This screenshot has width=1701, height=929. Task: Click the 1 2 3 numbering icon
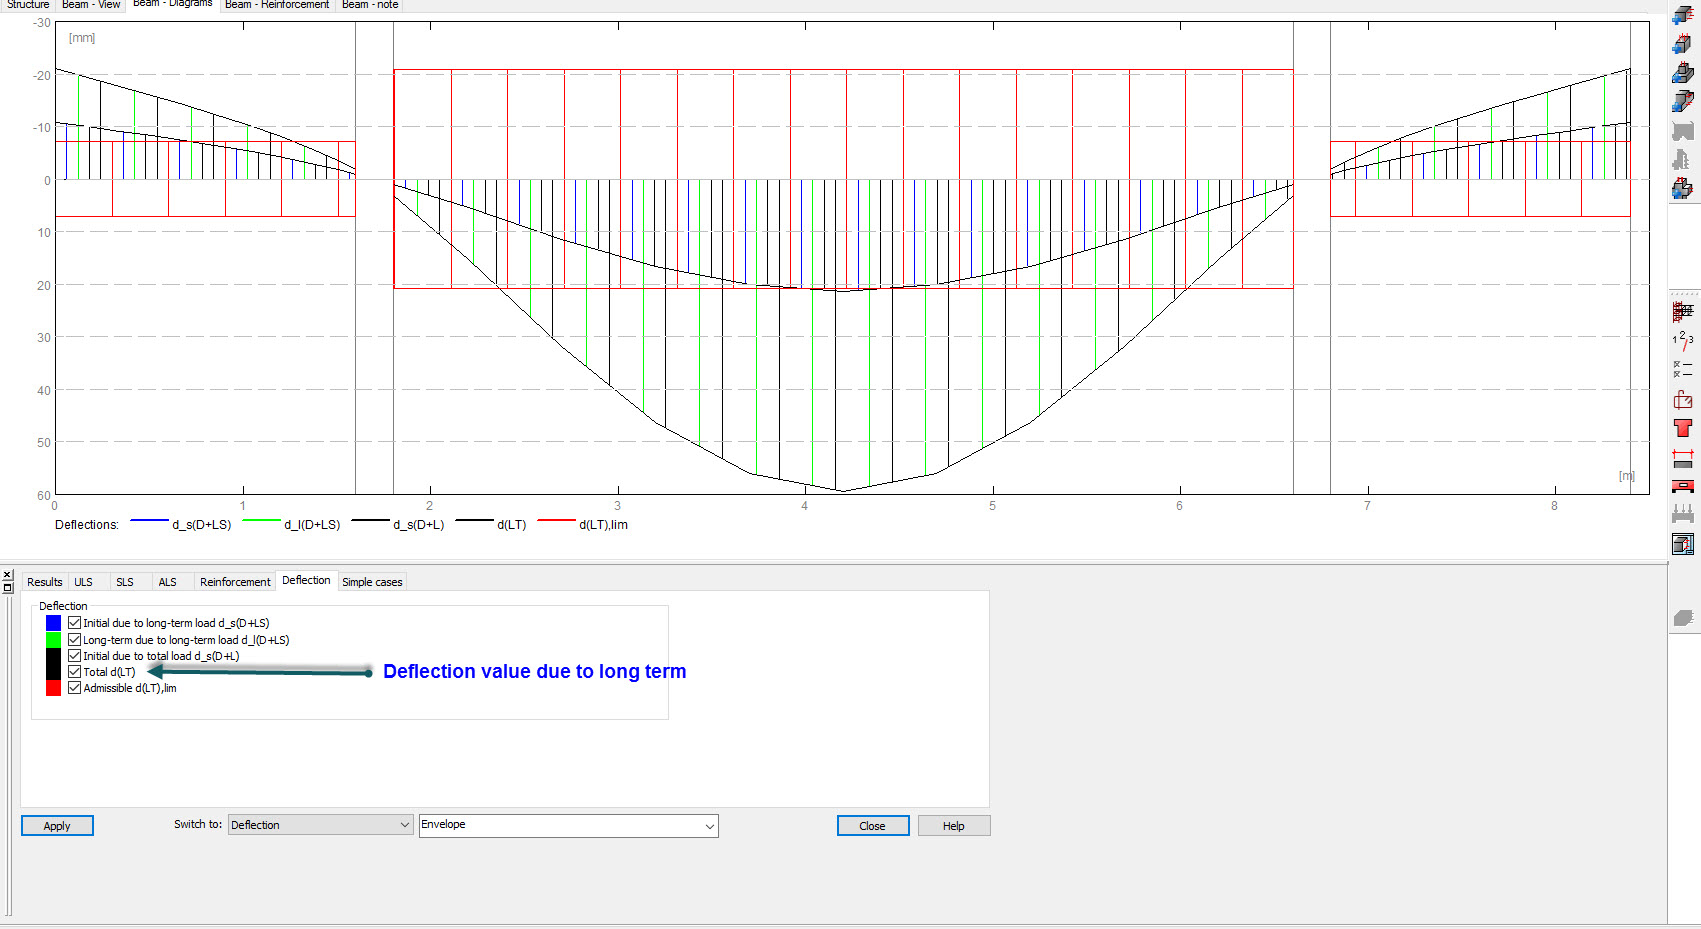pyautogui.click(x=1683, y=341)
